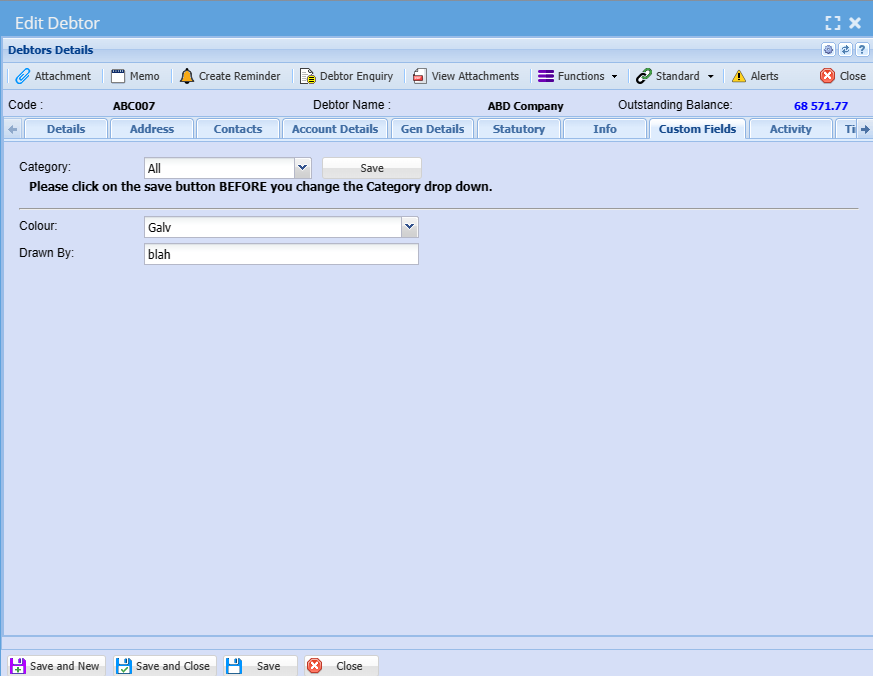Select the Statutory tab
This screenshot has height=676, width=873.
point(519,129)
